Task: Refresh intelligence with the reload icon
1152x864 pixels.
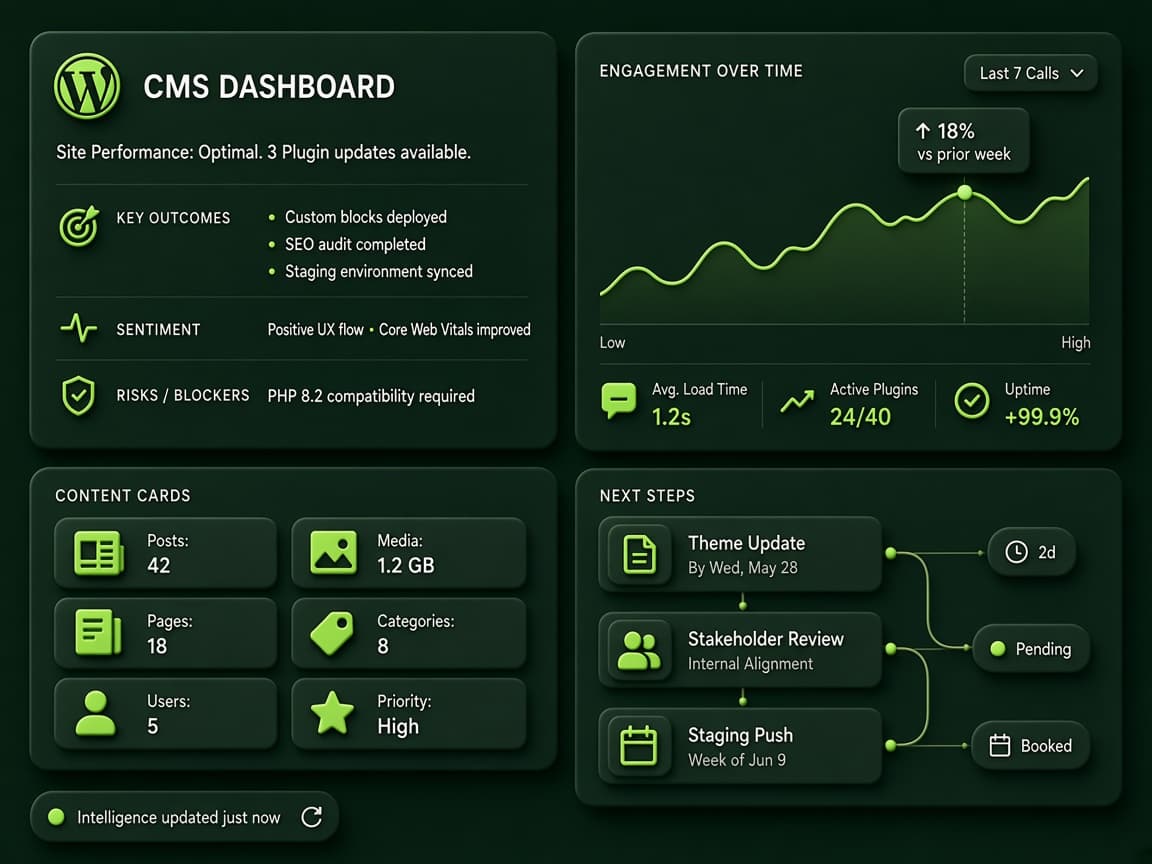Action: pos(312,817)
